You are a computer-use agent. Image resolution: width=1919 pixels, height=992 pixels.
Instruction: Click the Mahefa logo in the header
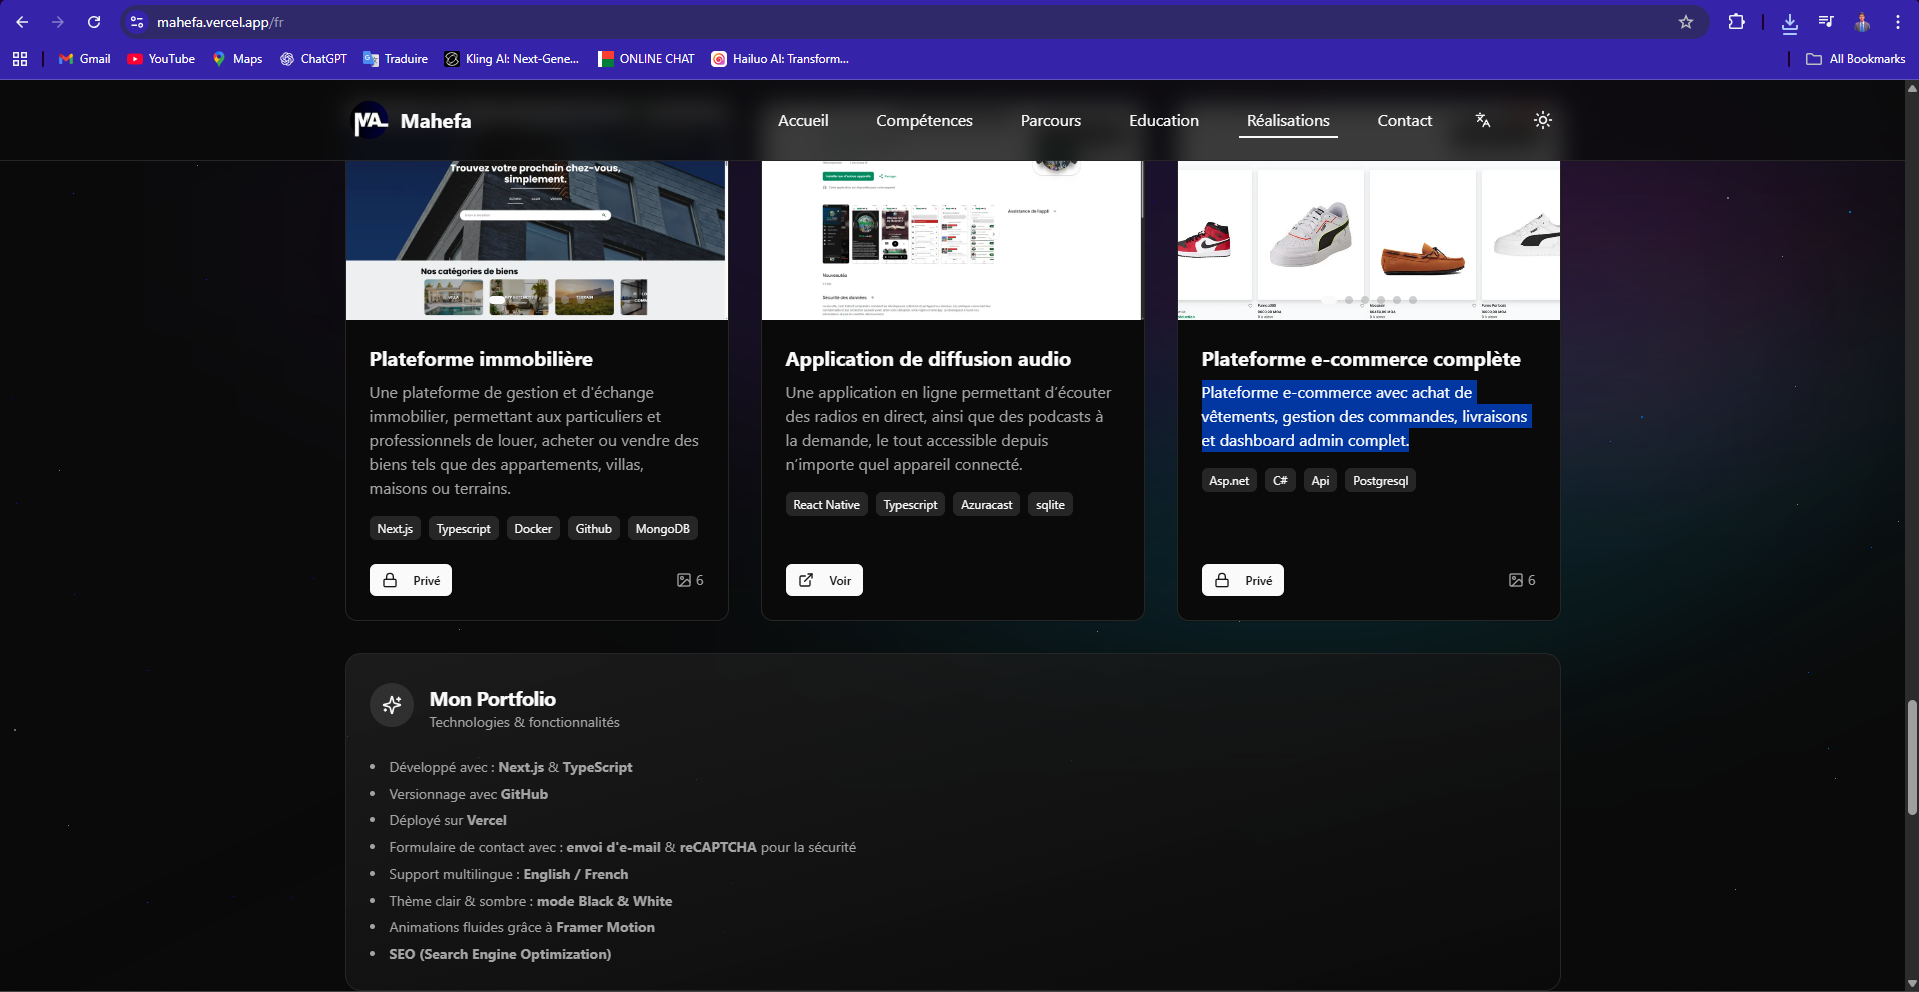(412, 121)
